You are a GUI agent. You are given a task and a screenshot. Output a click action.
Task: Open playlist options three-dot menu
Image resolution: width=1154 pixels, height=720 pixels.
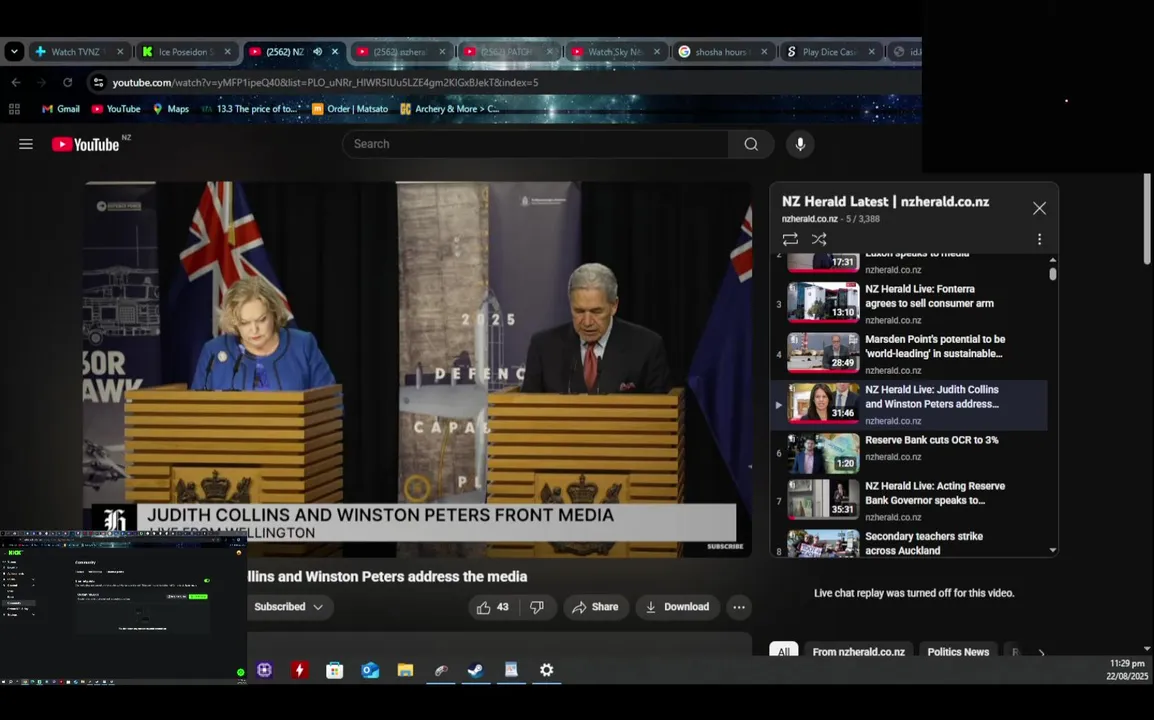click(x=1039, y=239)
